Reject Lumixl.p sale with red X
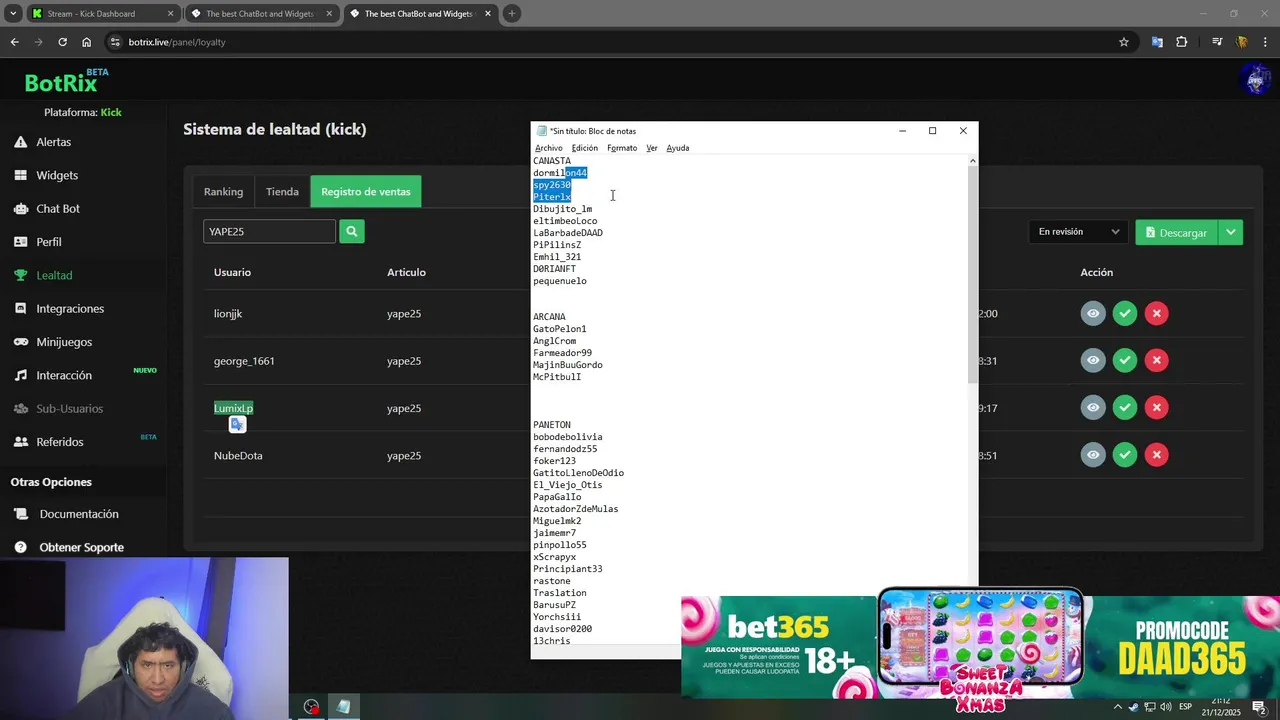Screen dimensions: 1280x720 [1156, 408]
